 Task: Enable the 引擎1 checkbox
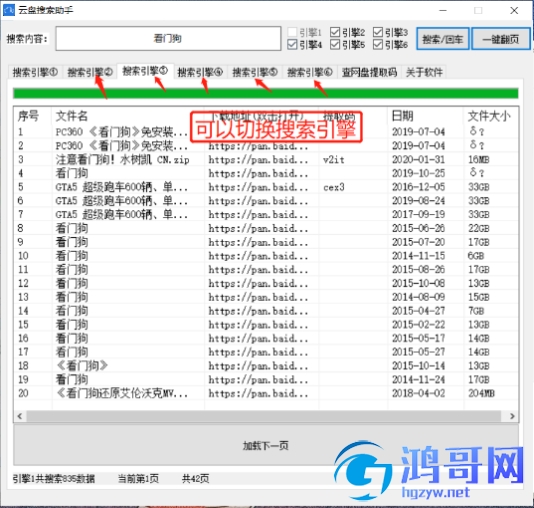pos(292,32)
